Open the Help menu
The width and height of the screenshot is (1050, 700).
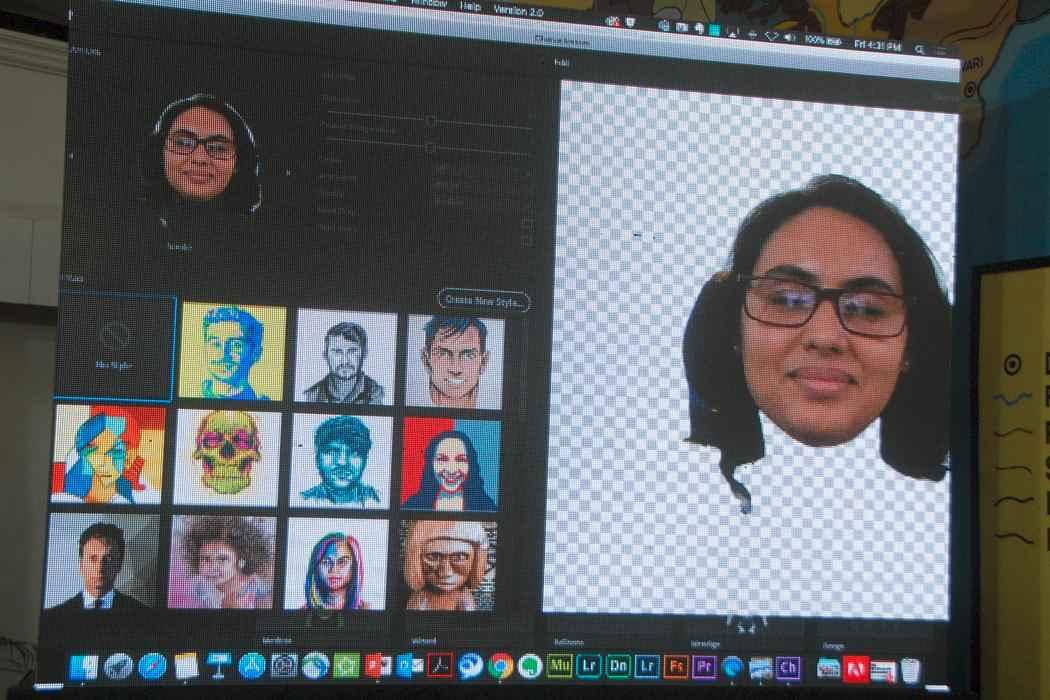point(470,6)
